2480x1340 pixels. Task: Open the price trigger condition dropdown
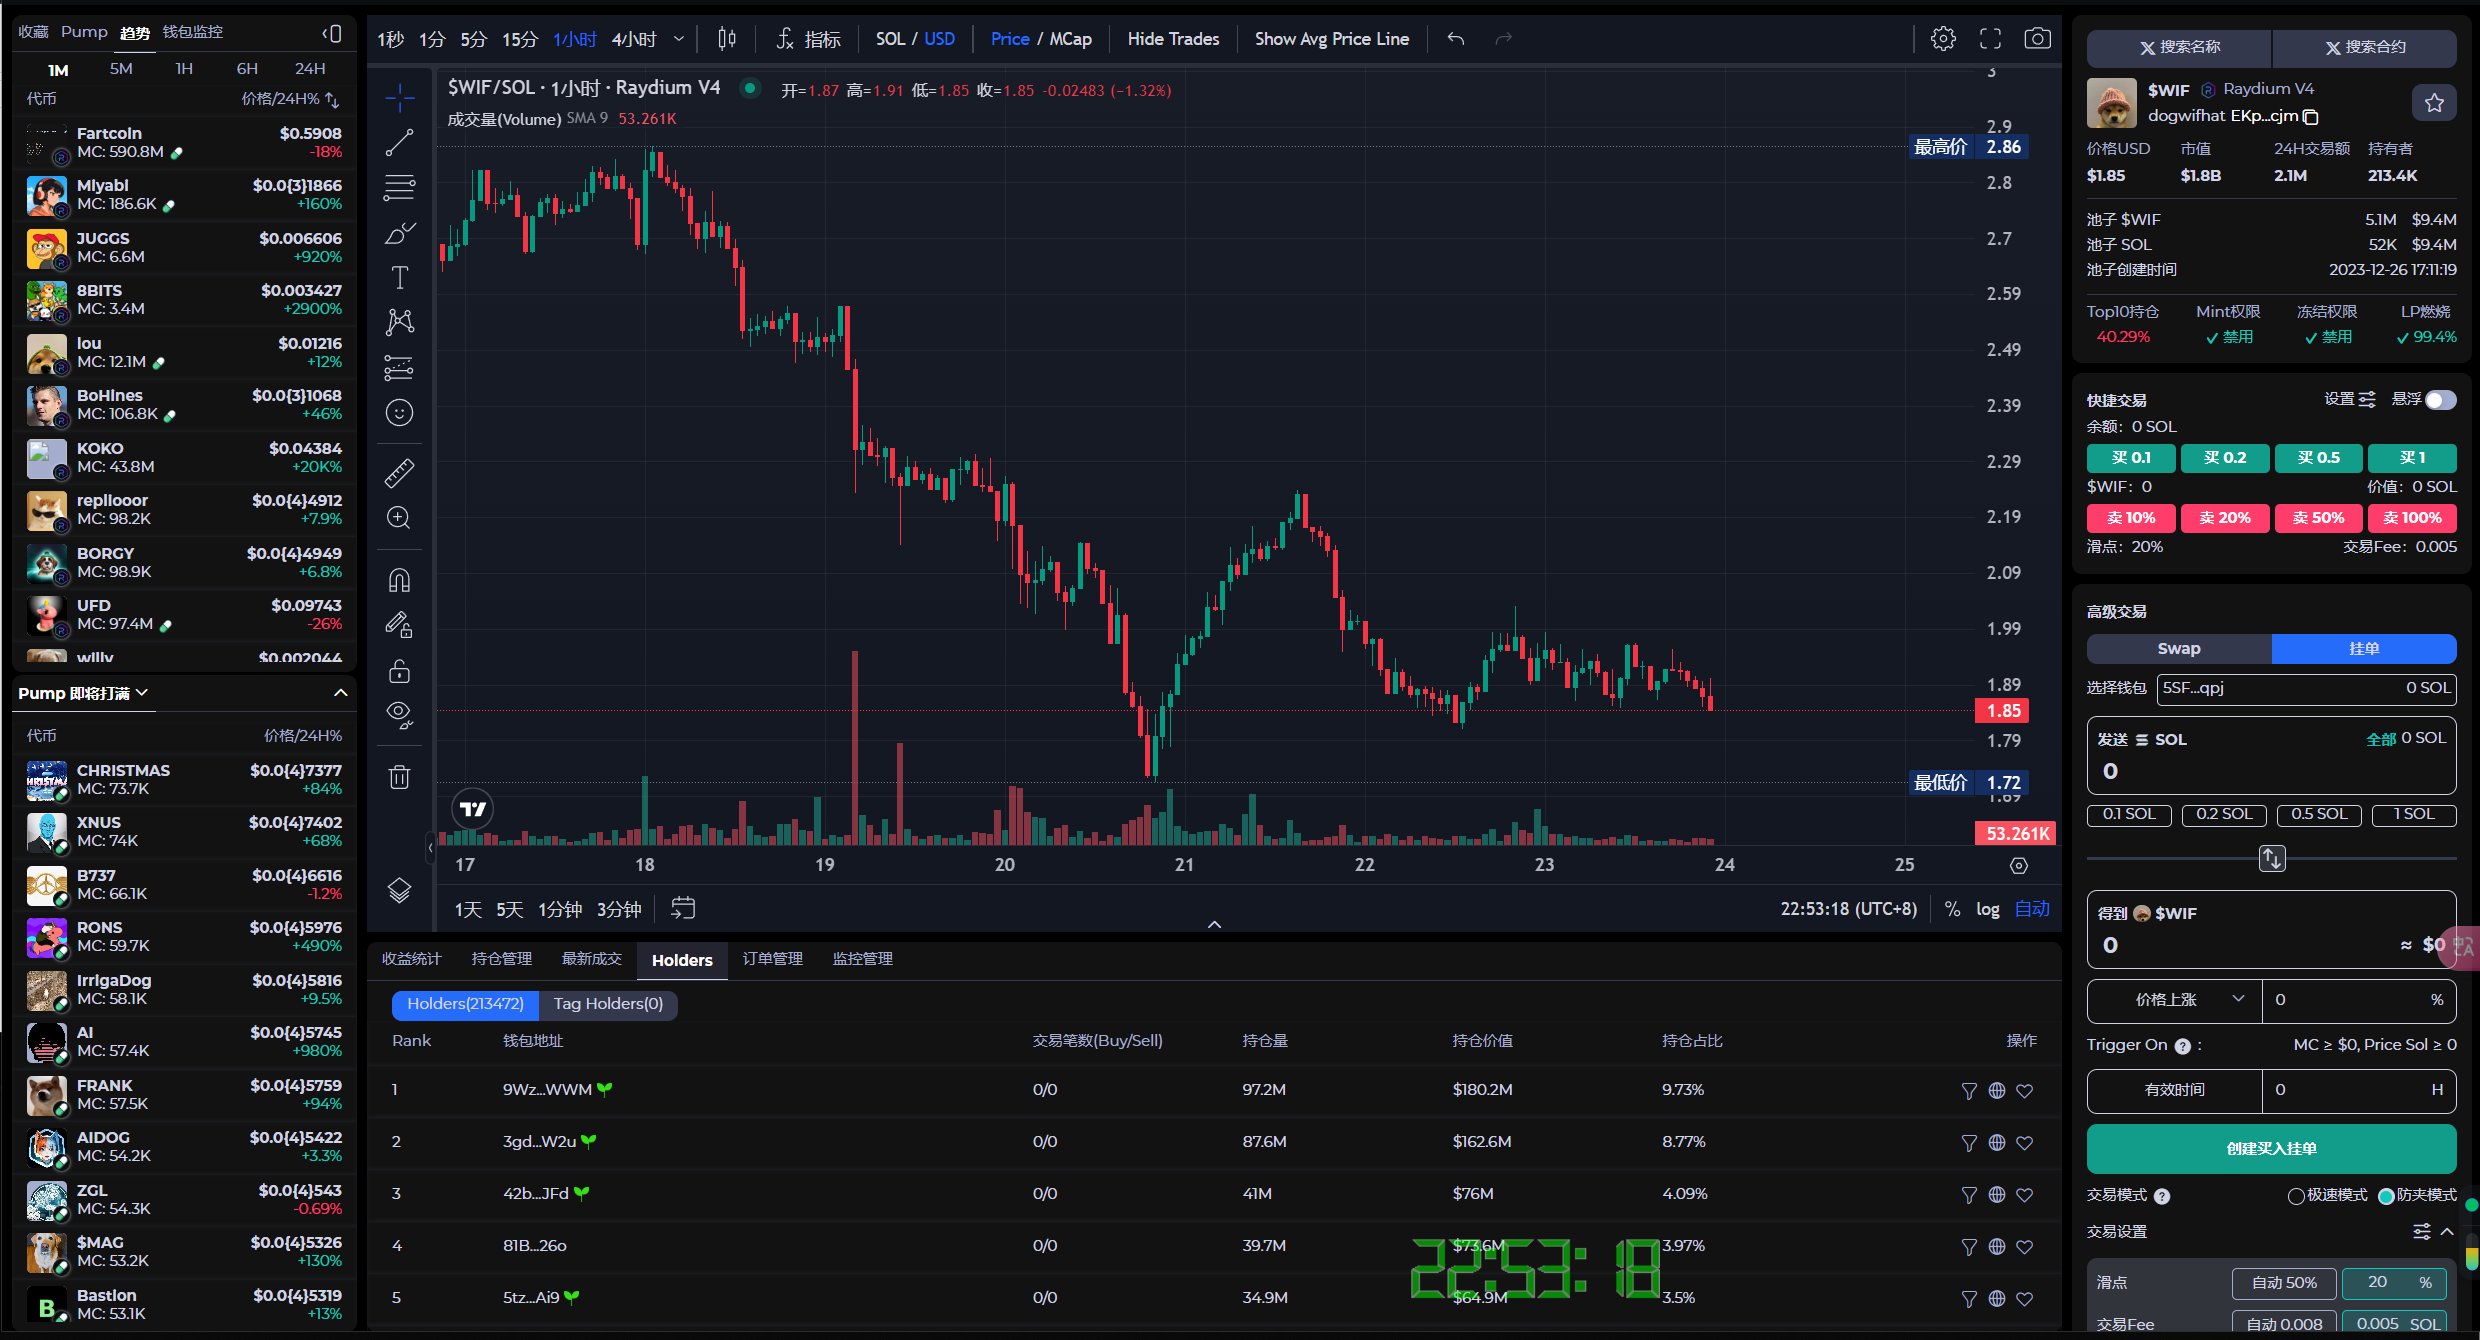tap(2175, 1000)
